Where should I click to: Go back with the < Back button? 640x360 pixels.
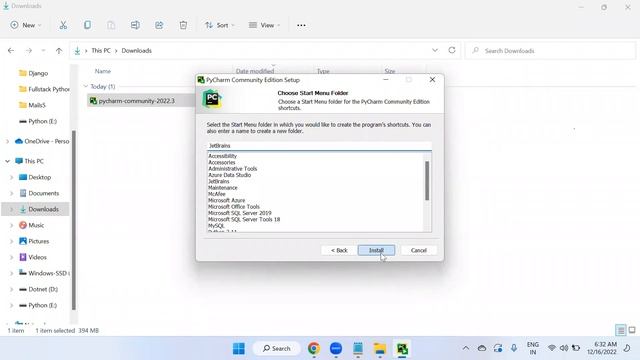point(339,250)
